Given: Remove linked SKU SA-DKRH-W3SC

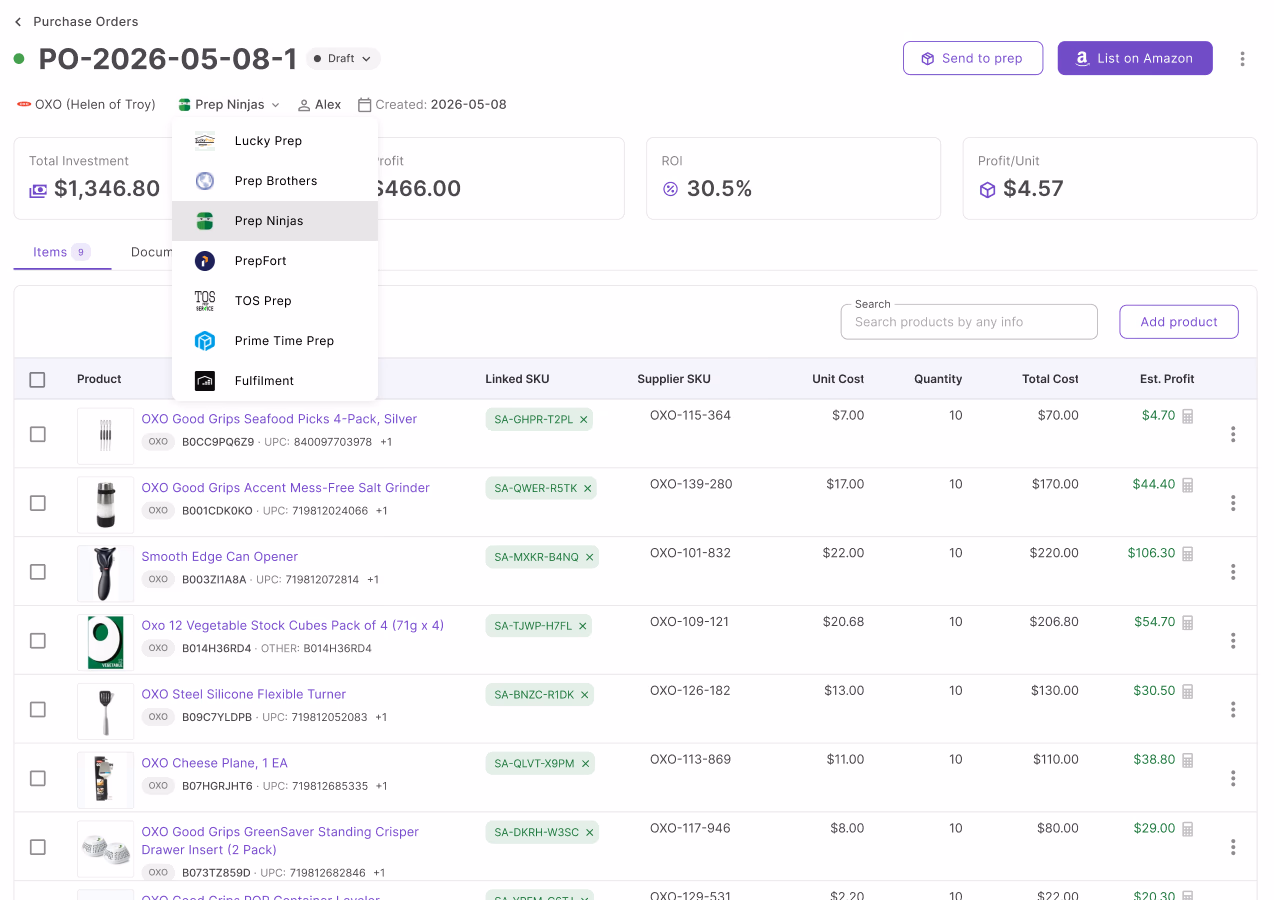Looking at the screenshot, I should coord(590,833).
